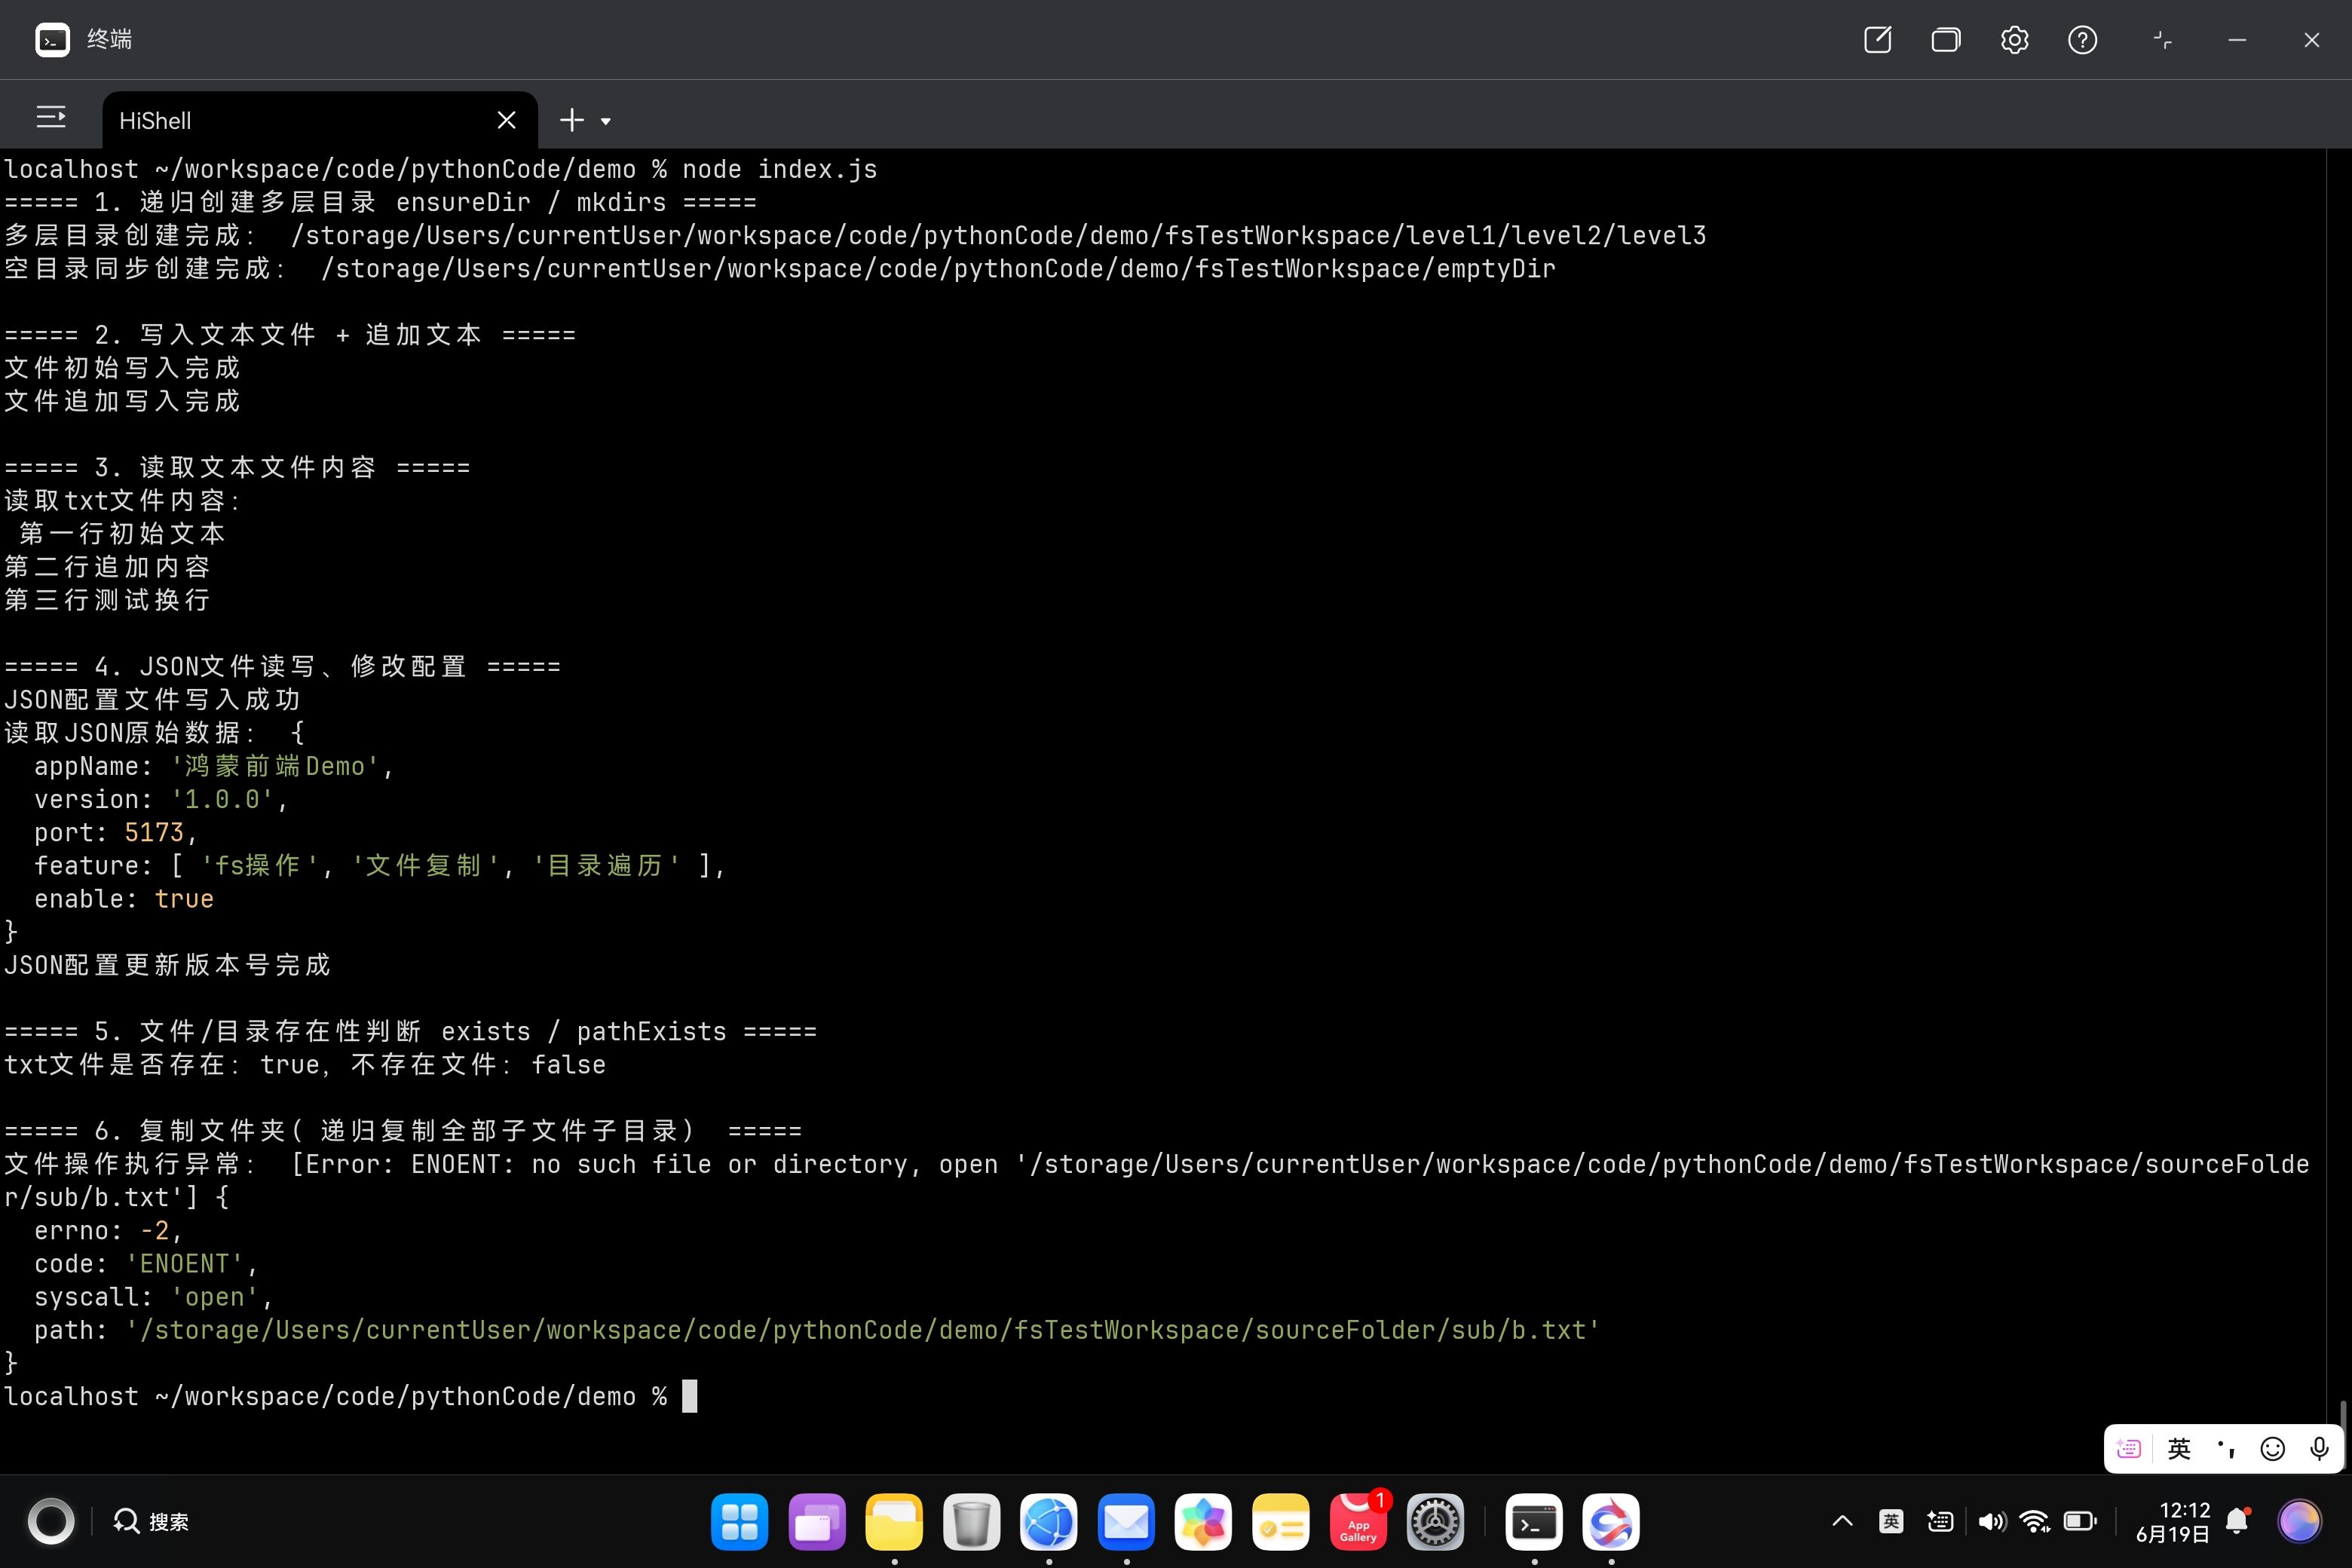Open the assistant orb on taskbar right
The height and width of the screenshot is (1568, 2352).
coord(2299,1522)
